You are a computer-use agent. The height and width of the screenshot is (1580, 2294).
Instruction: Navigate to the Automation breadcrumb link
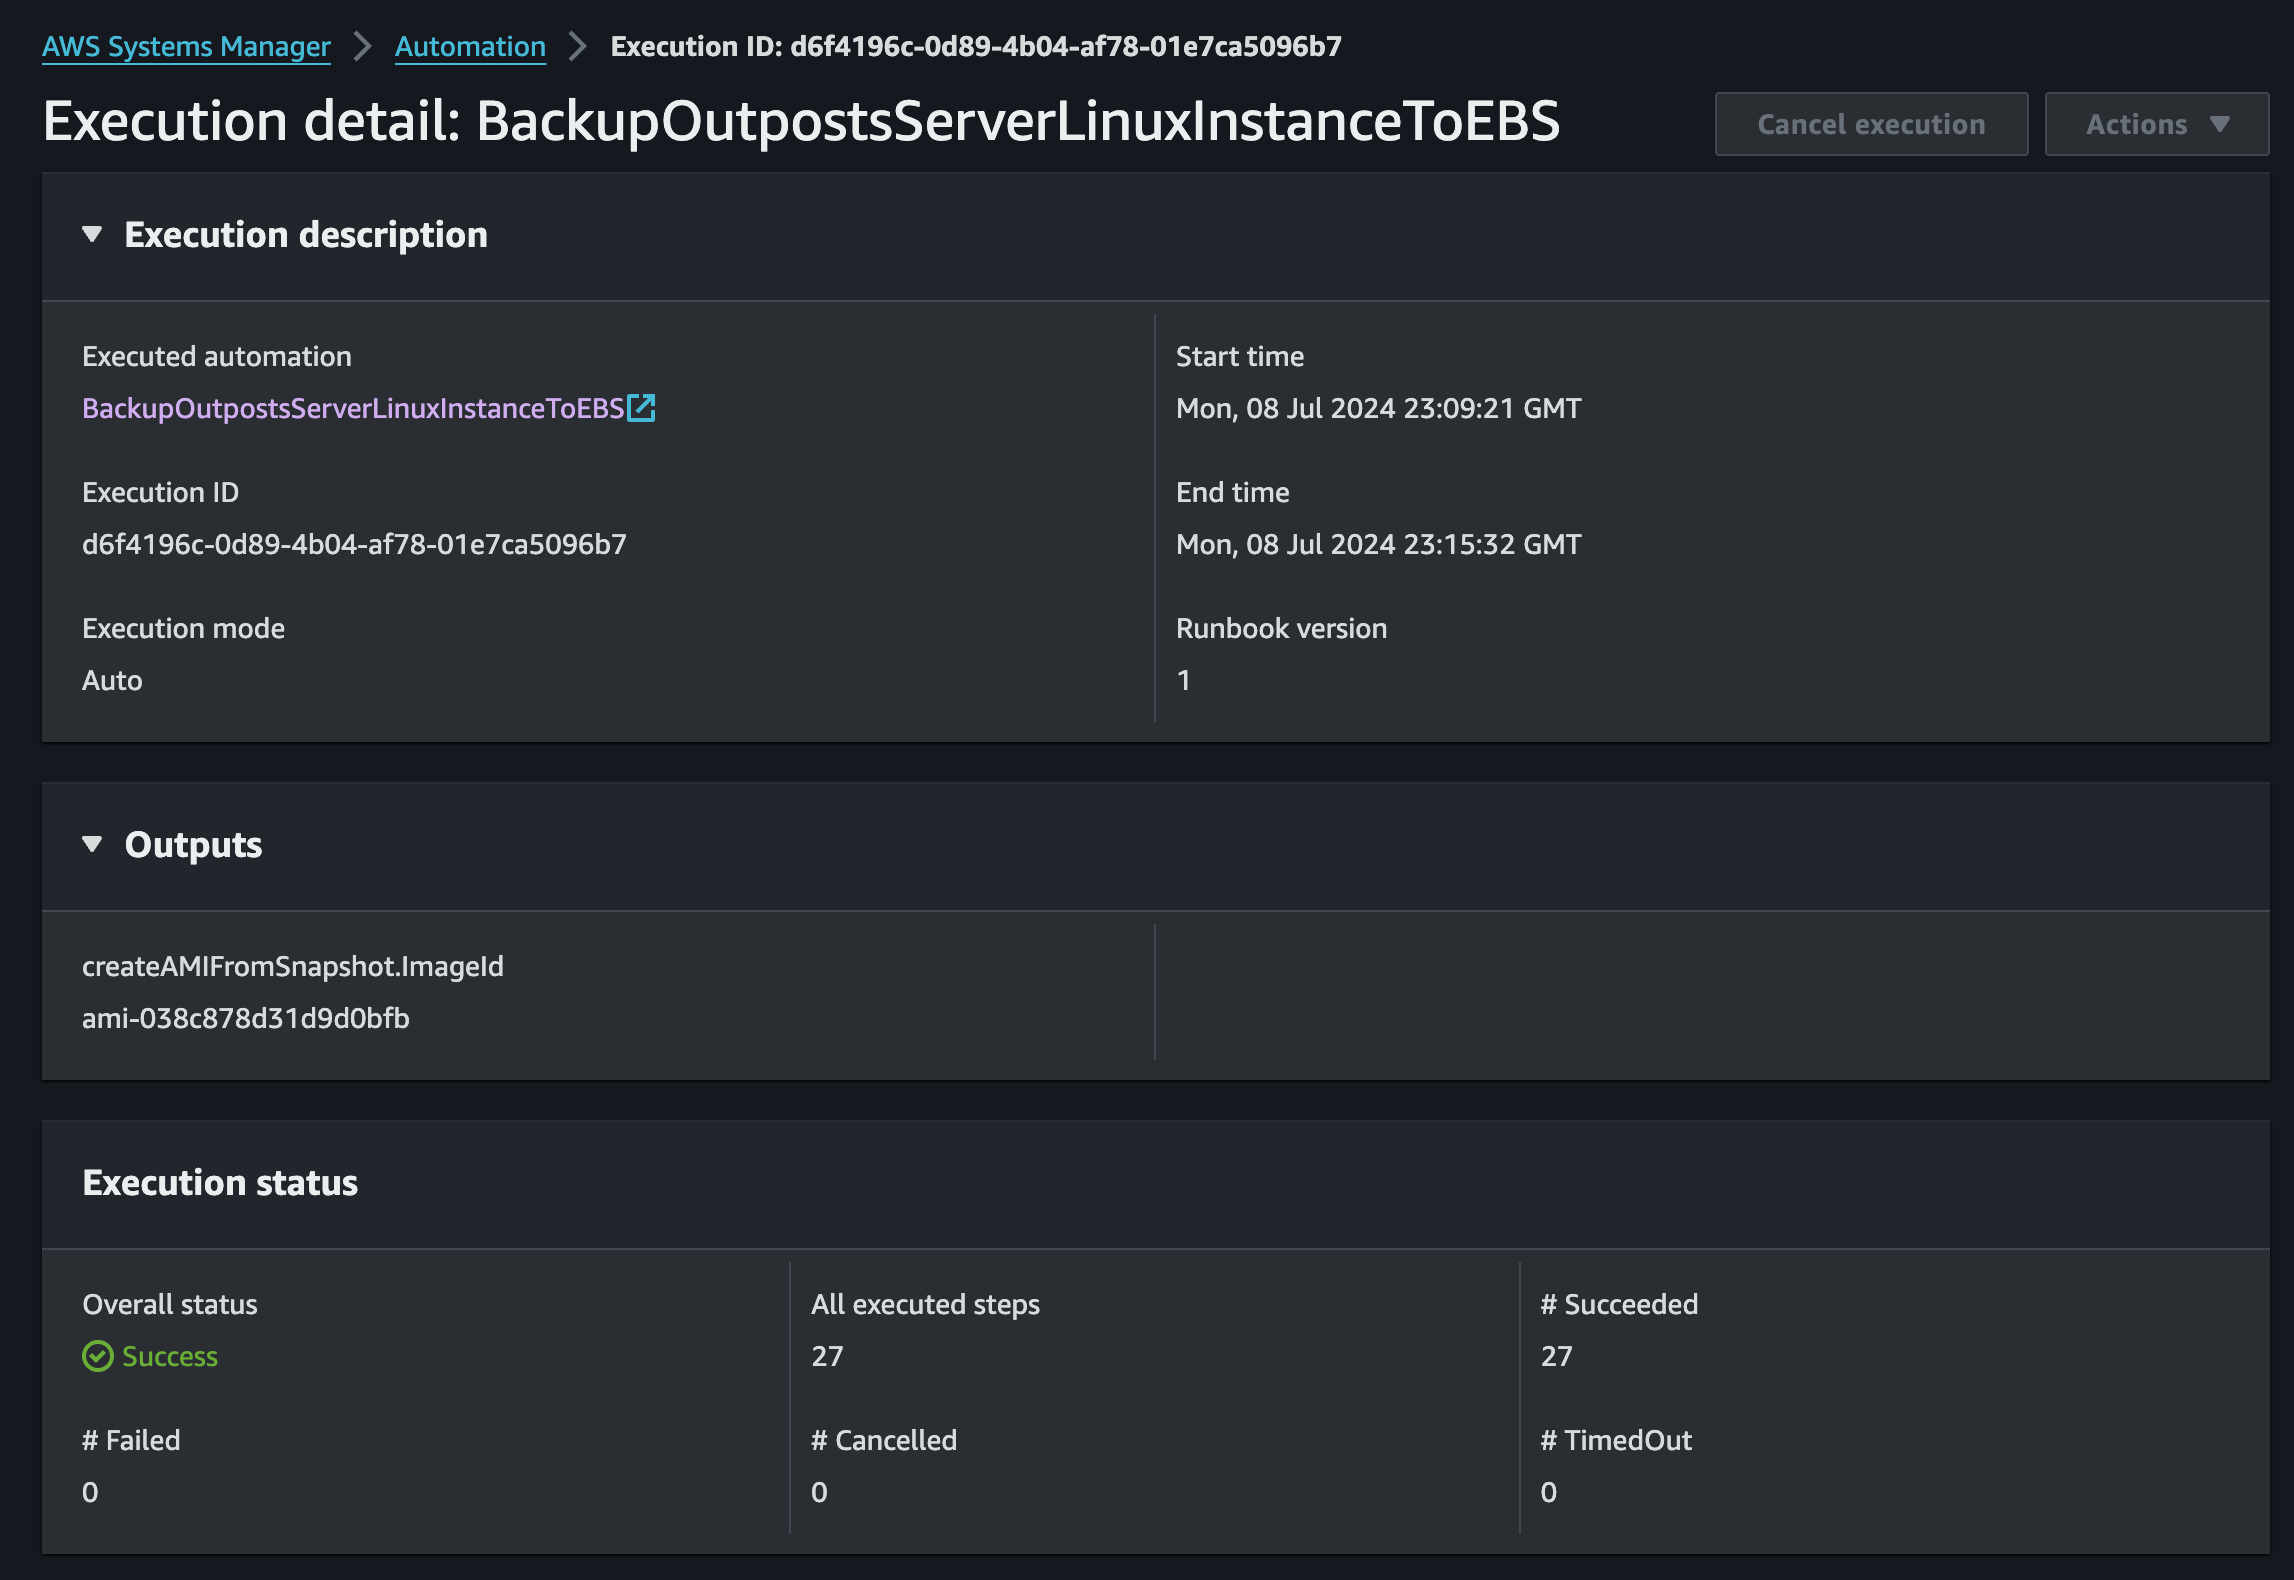tap(470, 47)
